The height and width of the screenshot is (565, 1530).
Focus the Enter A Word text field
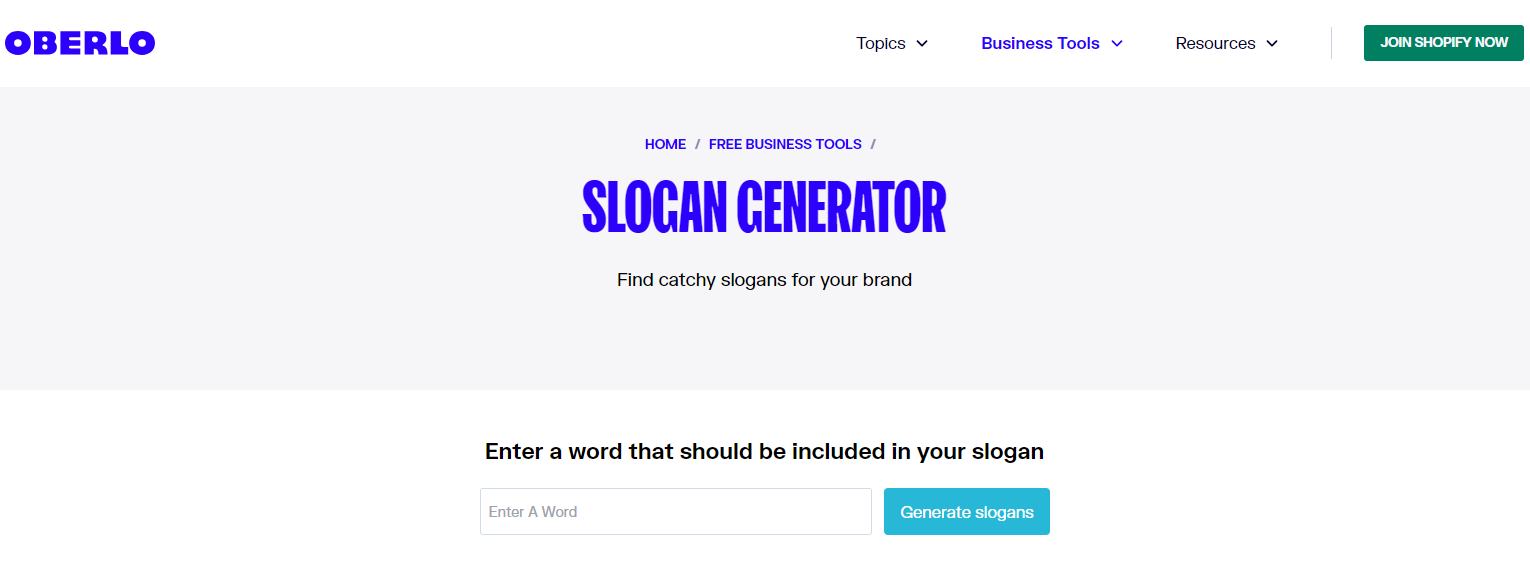(x=676, y=512)
